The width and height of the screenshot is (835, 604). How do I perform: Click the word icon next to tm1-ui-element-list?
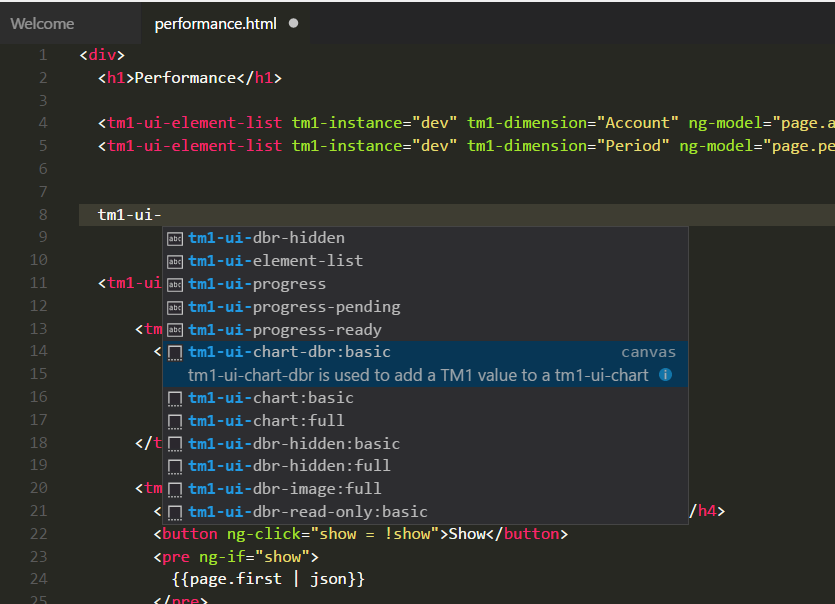175,261
